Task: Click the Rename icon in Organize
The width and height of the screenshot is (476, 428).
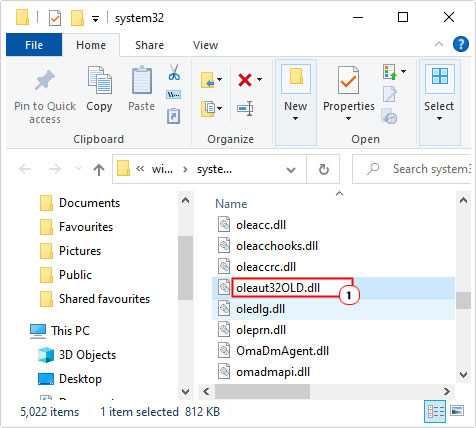Action: tap(245, 108)
